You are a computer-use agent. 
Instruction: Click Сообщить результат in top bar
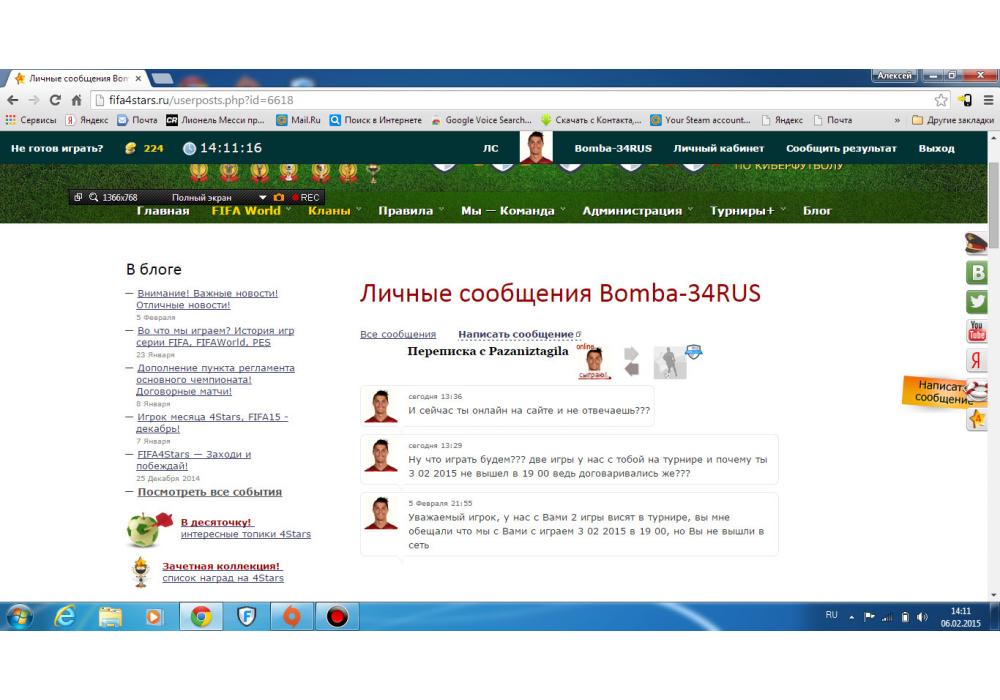coord(841,148)
